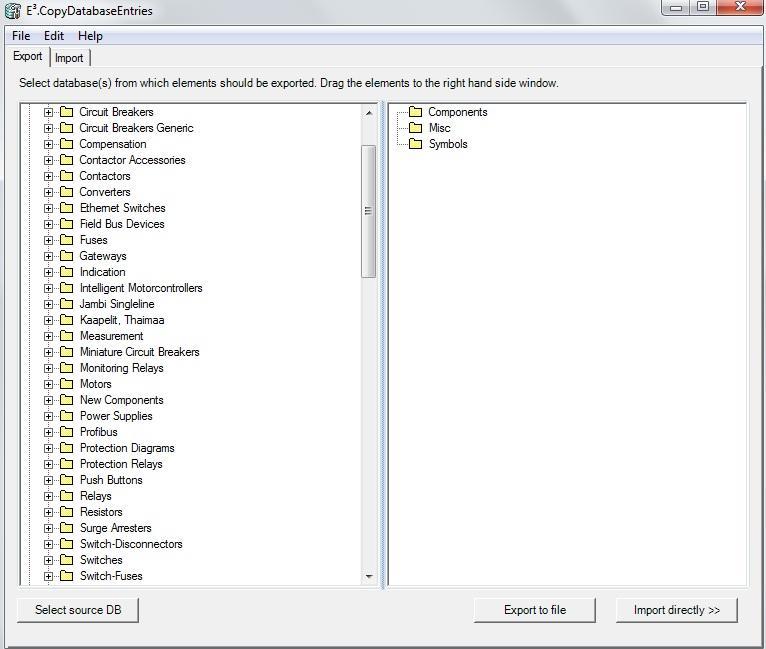766x649 pixels.
Task: Click the Misc folder icon in right pane
Action: (416, 128)
